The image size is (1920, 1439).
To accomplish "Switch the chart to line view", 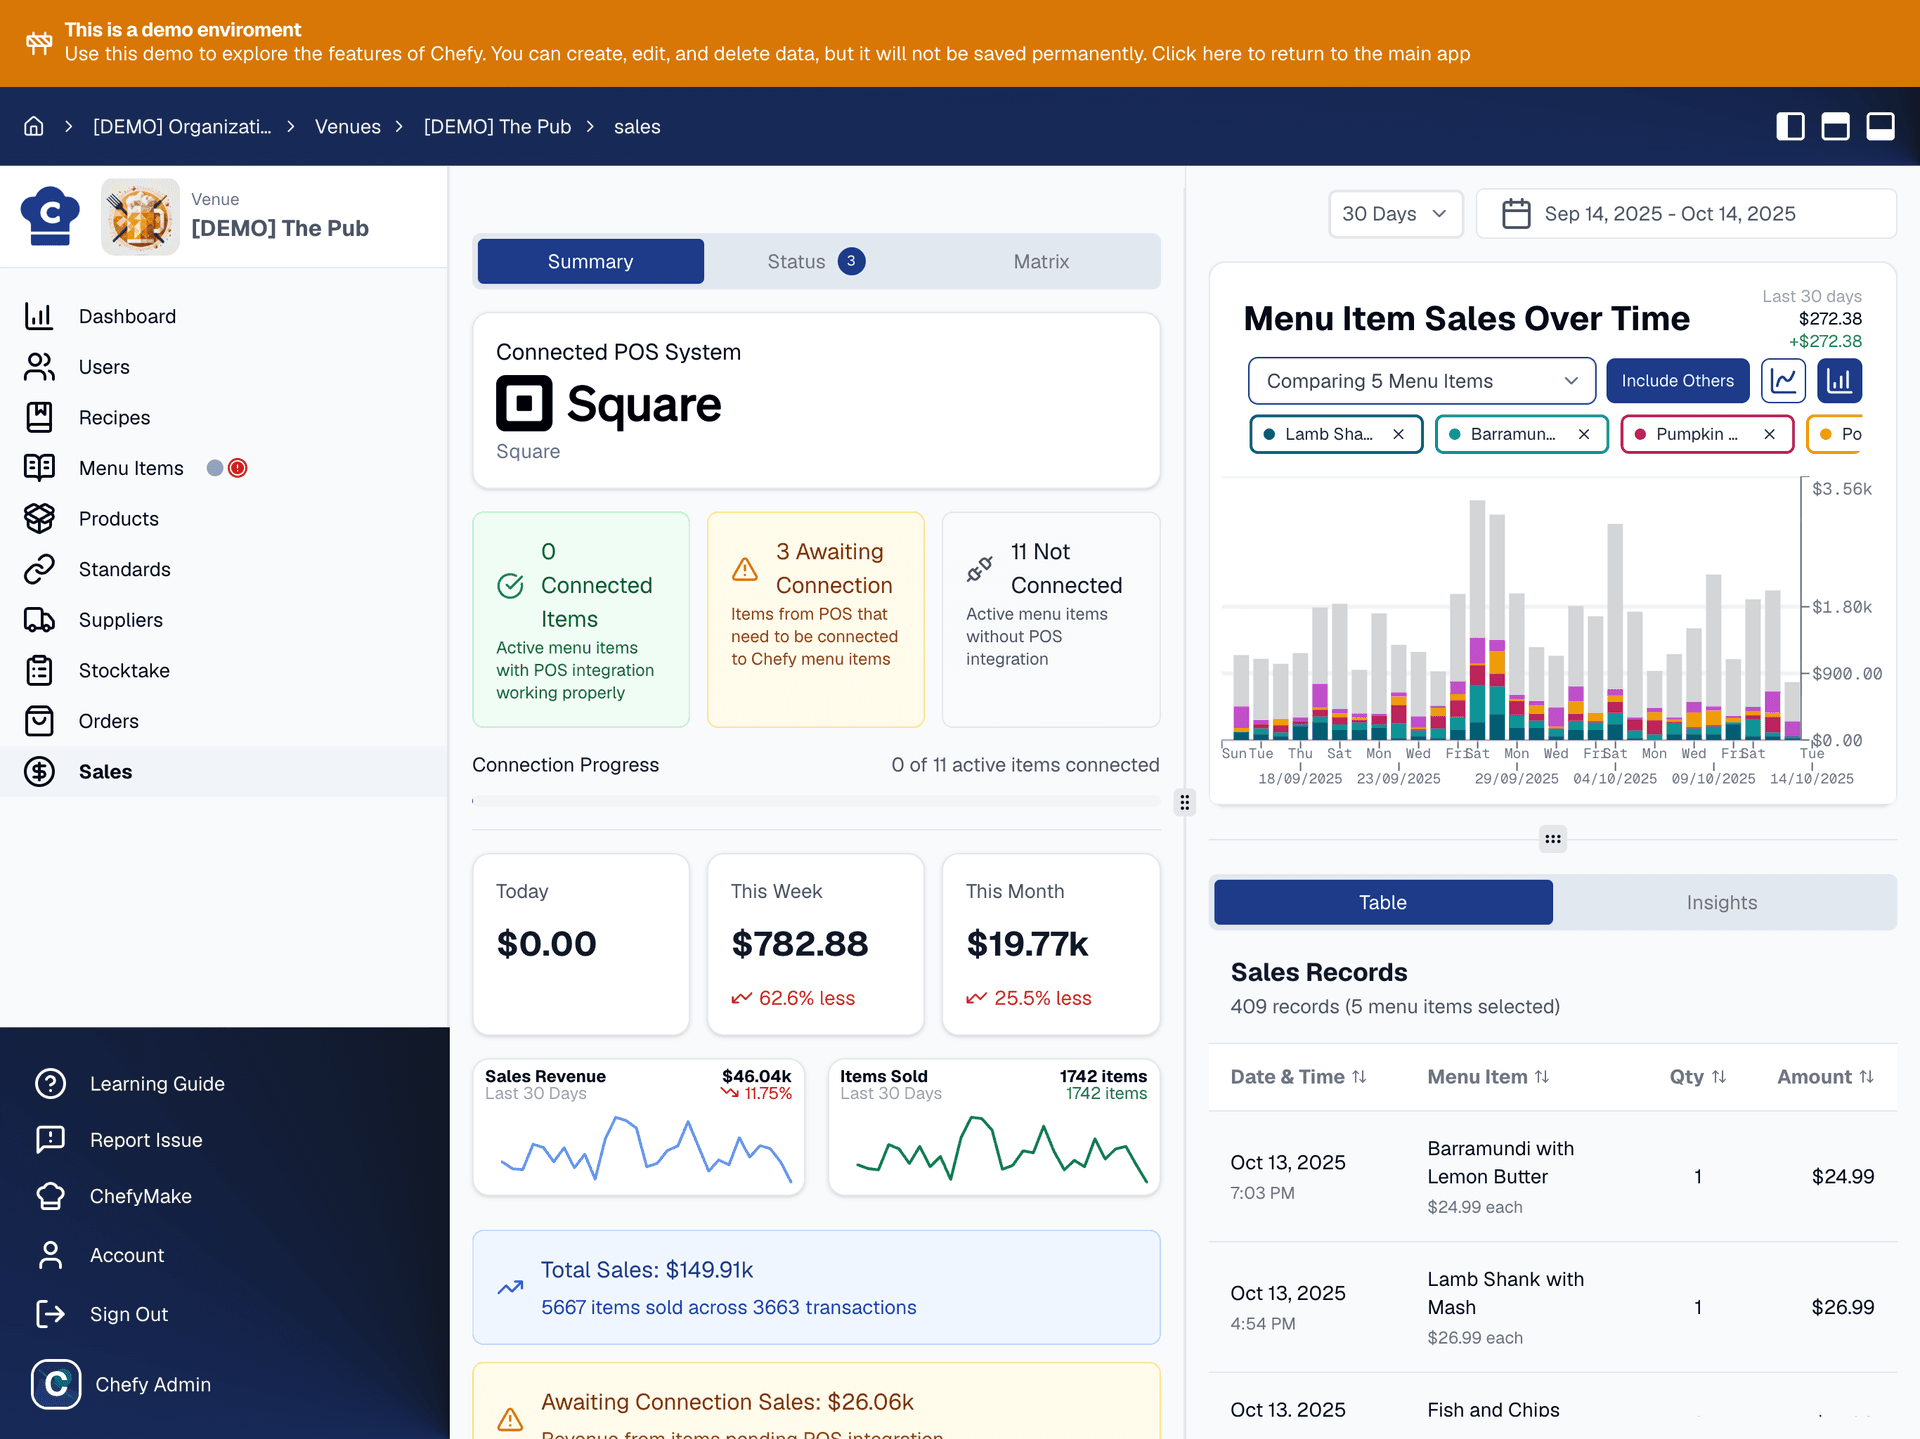I will click(1784, 380).
